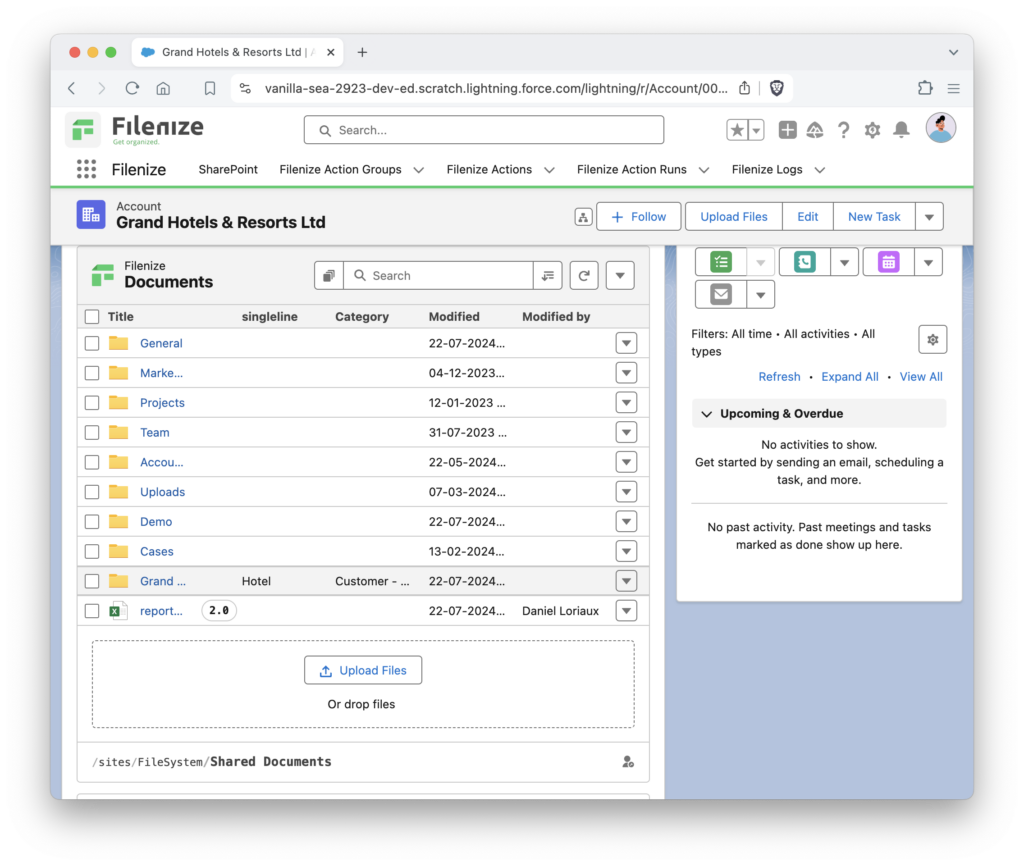Viewport: 1024px width, 866px height.
Task: Open more account actions dropdown beside New Task
Action: (929, 217)
